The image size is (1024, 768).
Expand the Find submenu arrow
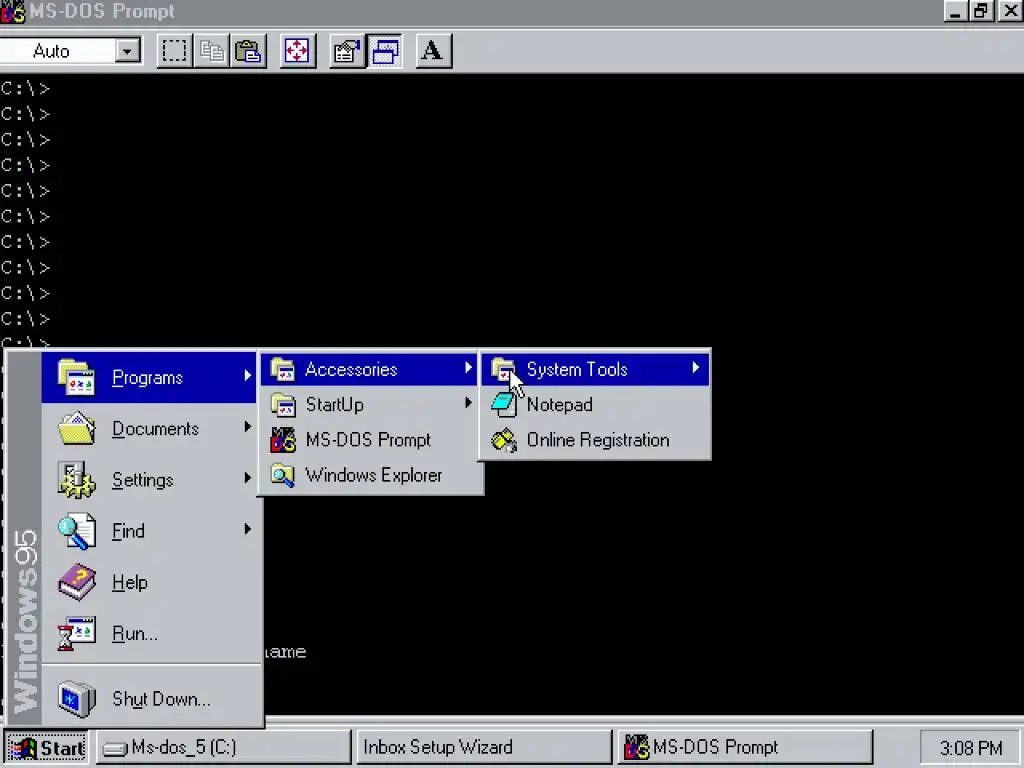point(248,529)
